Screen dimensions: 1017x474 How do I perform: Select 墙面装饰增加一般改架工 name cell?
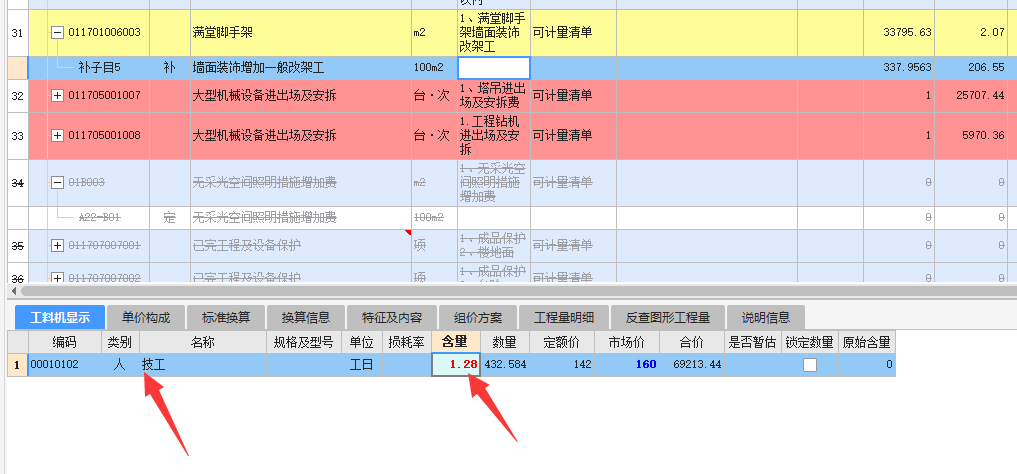coord(301,67)
